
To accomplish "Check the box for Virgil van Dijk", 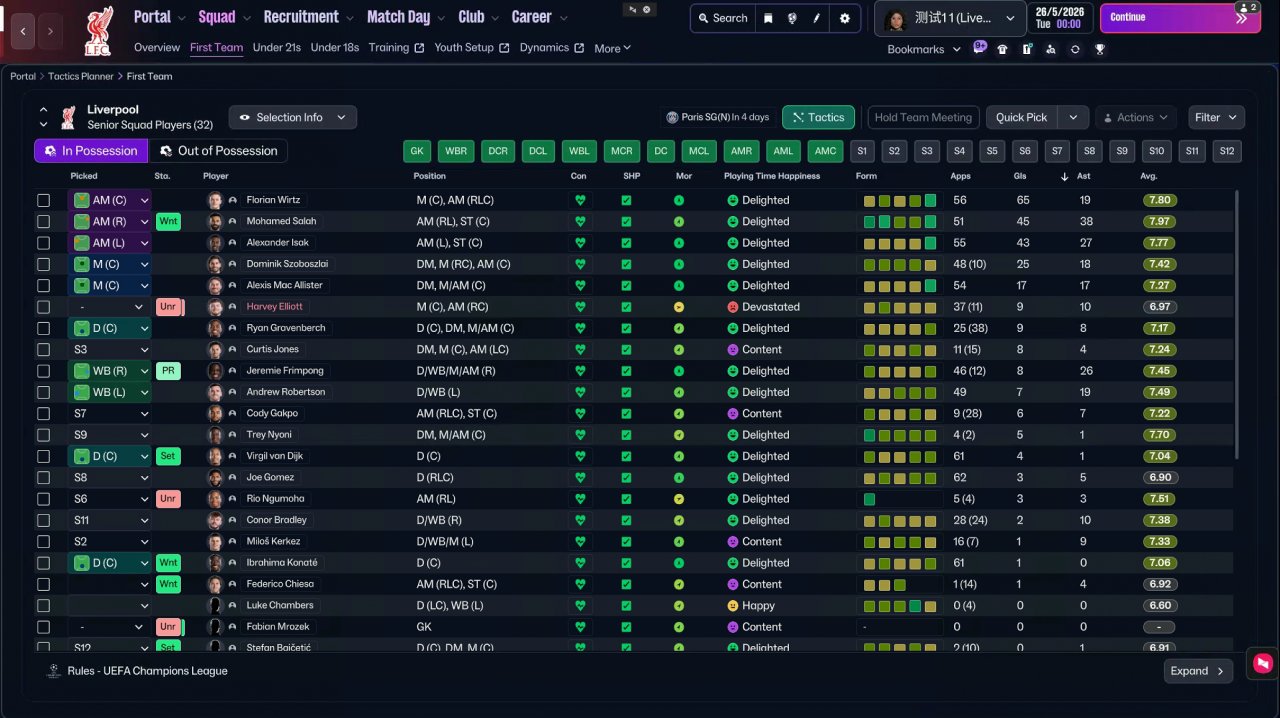I will (43, 456).
